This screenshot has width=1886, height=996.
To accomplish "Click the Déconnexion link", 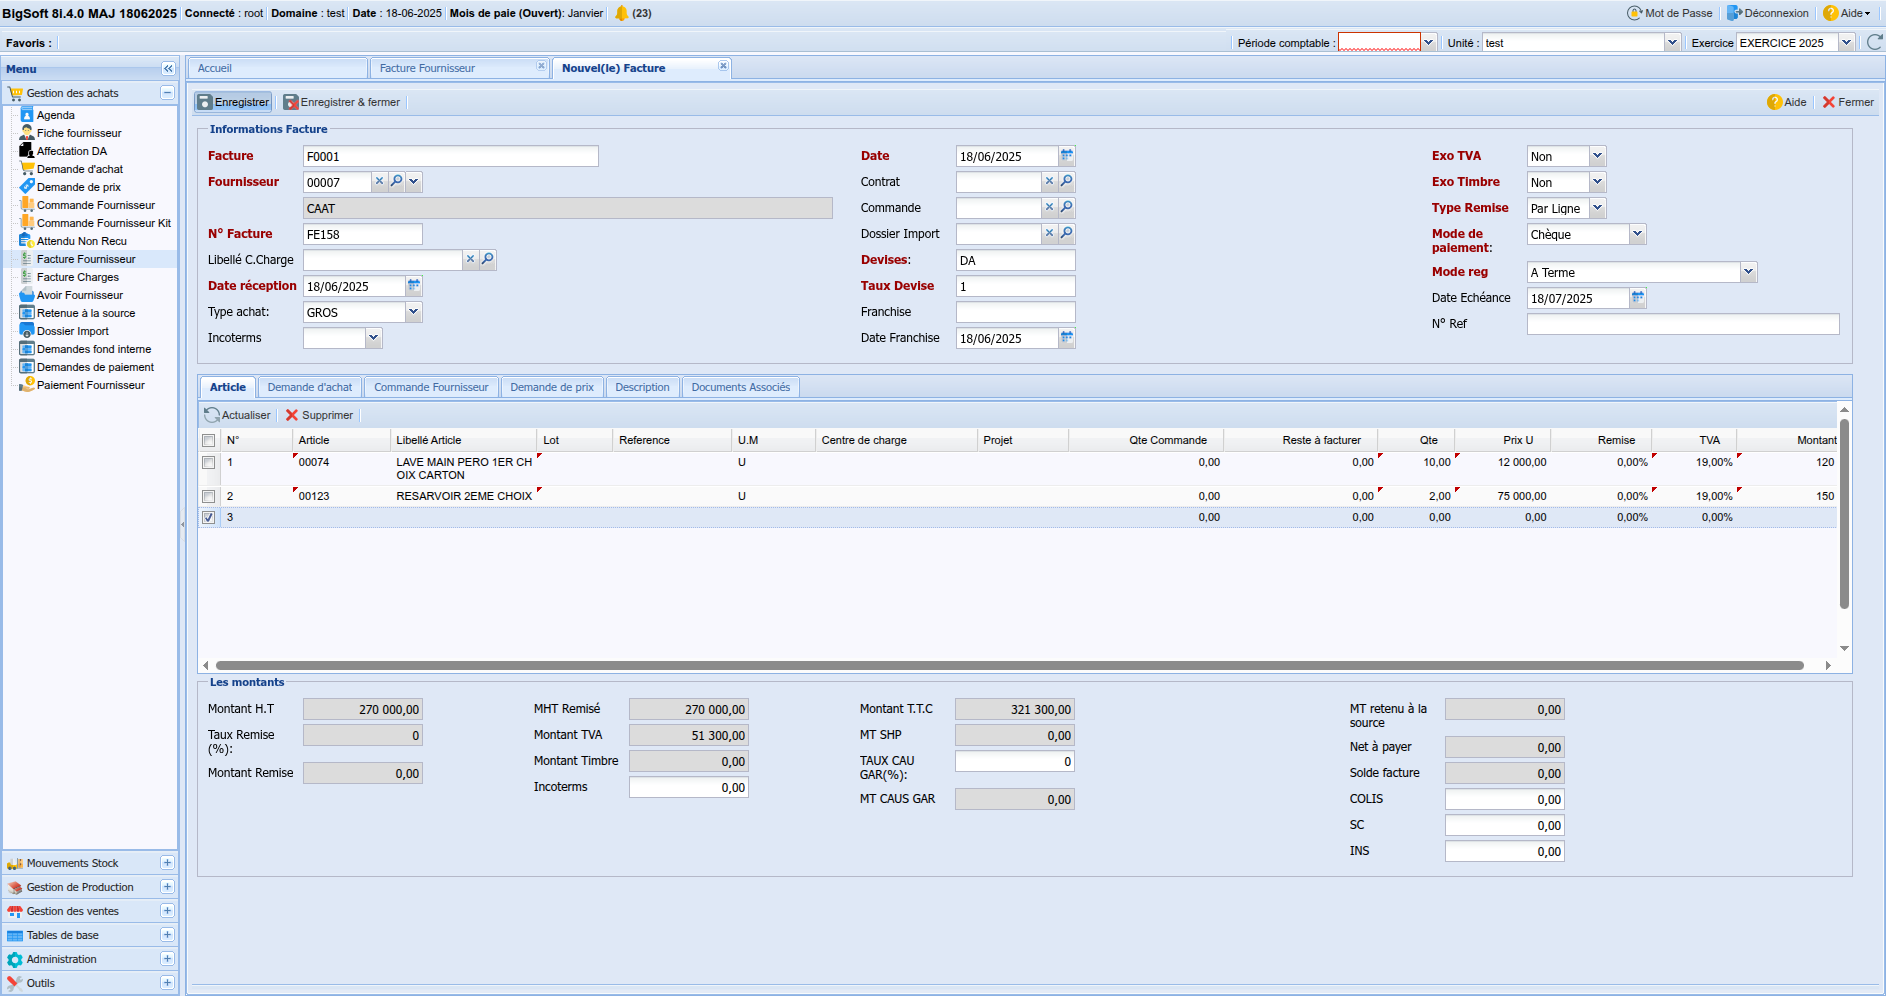I will pyautogui.click(x=1768, y=13).
